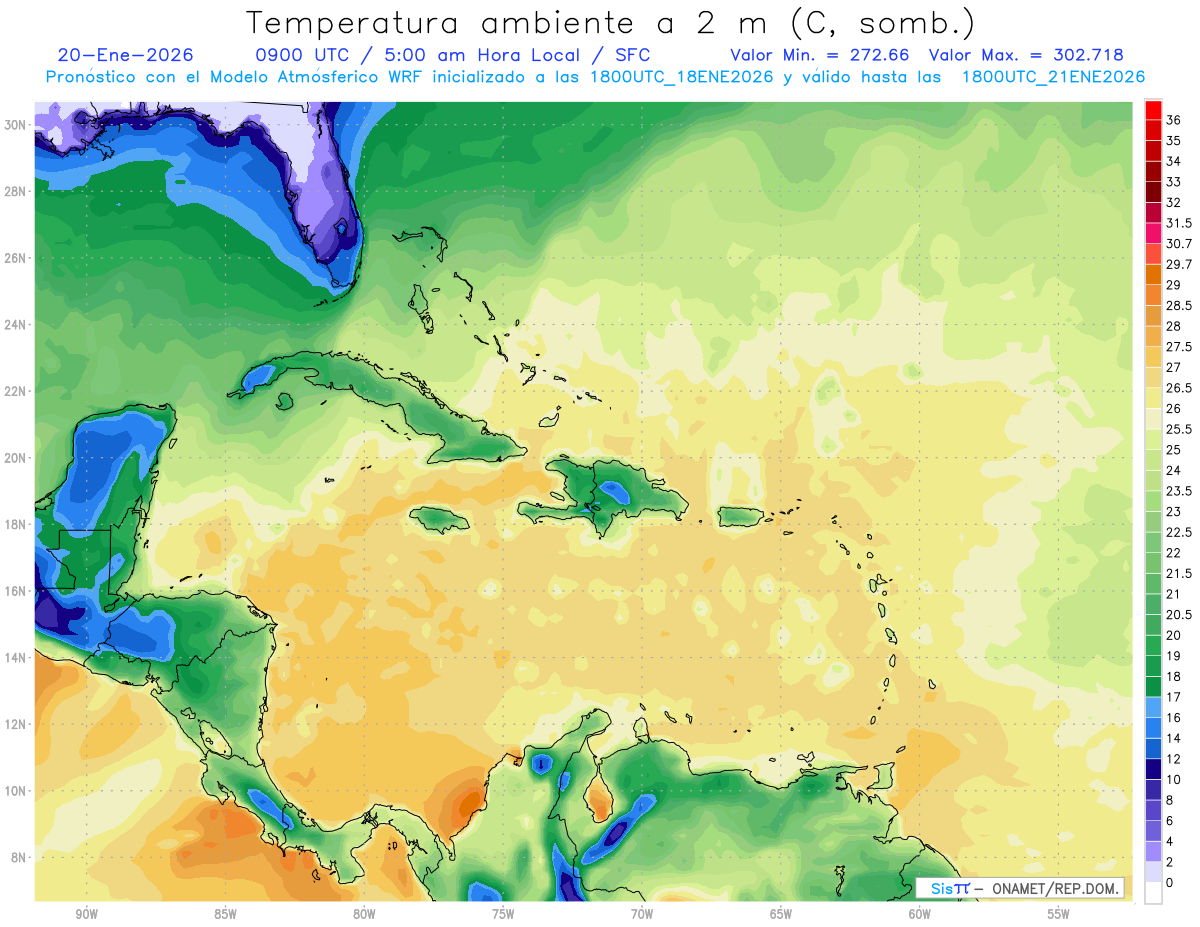Click the valid-until time '1800UTC_21ENE2026'
The image size is (1200, 927).
(x=1053, y=77)
